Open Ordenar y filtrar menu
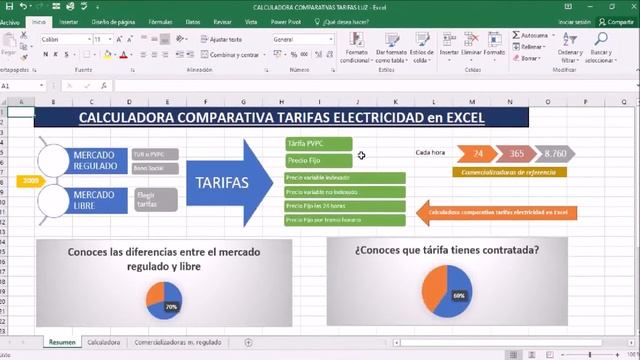Screen dimensions: 640x360 point(570,48)
